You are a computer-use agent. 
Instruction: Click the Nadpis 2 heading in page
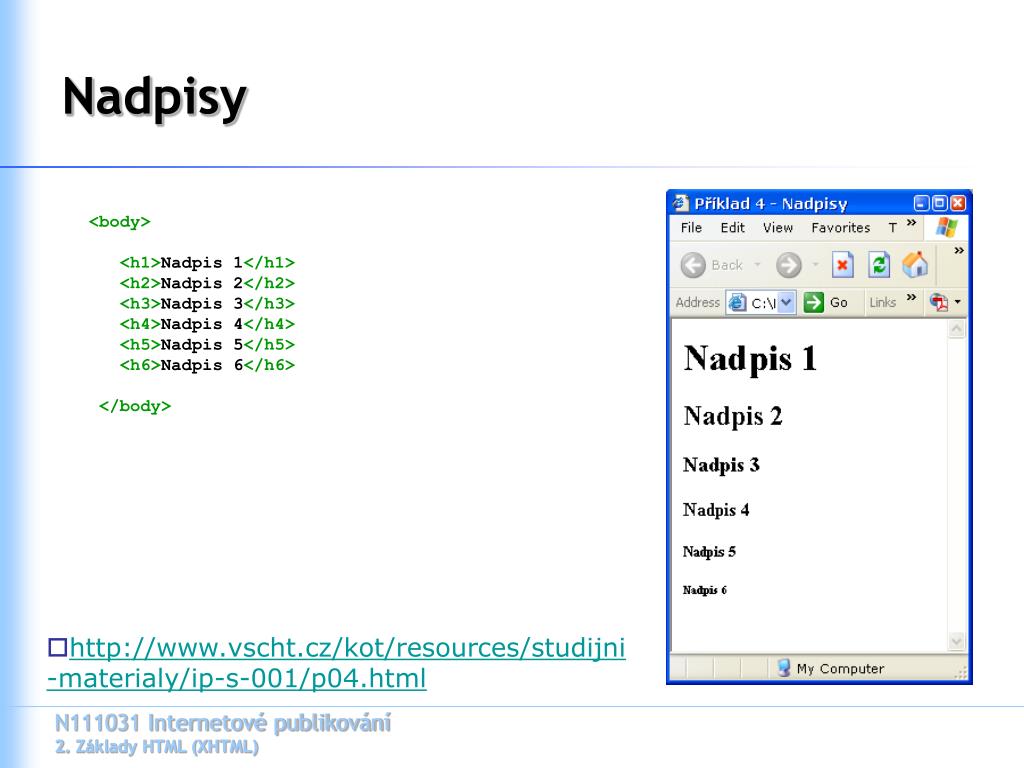coord(733,416)
